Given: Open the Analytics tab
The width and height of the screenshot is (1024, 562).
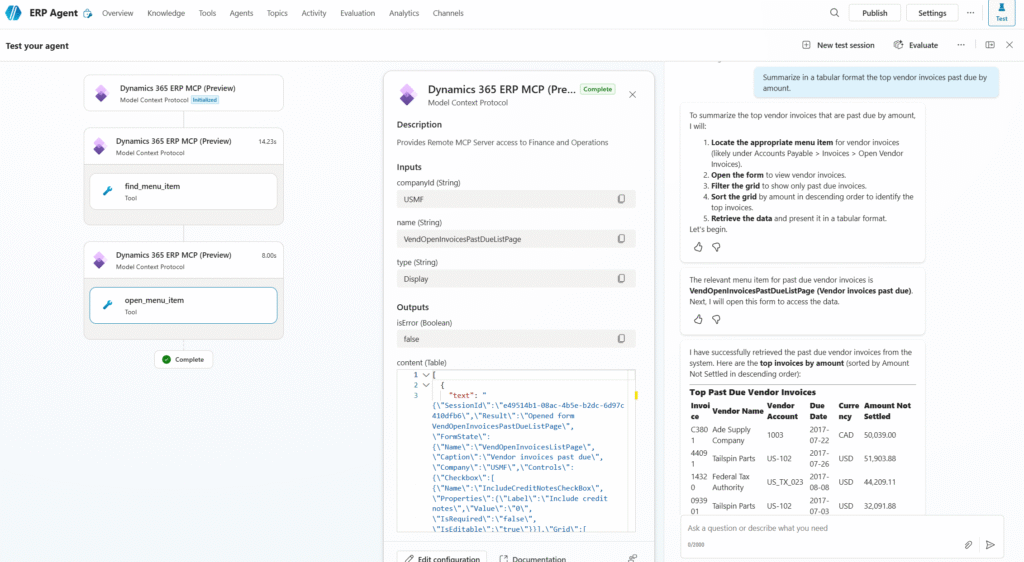Looking at the screenshot, I should pos(404,13).
